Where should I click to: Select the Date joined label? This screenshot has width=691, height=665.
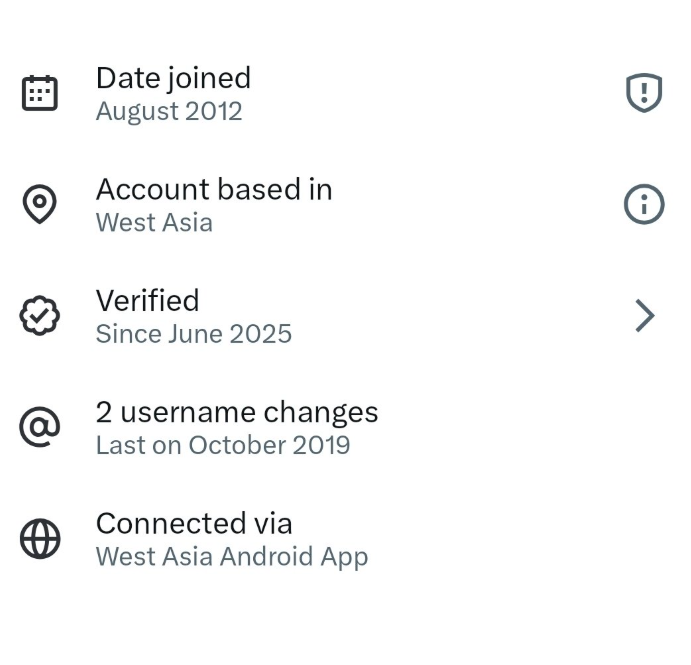tap(173, 78)
